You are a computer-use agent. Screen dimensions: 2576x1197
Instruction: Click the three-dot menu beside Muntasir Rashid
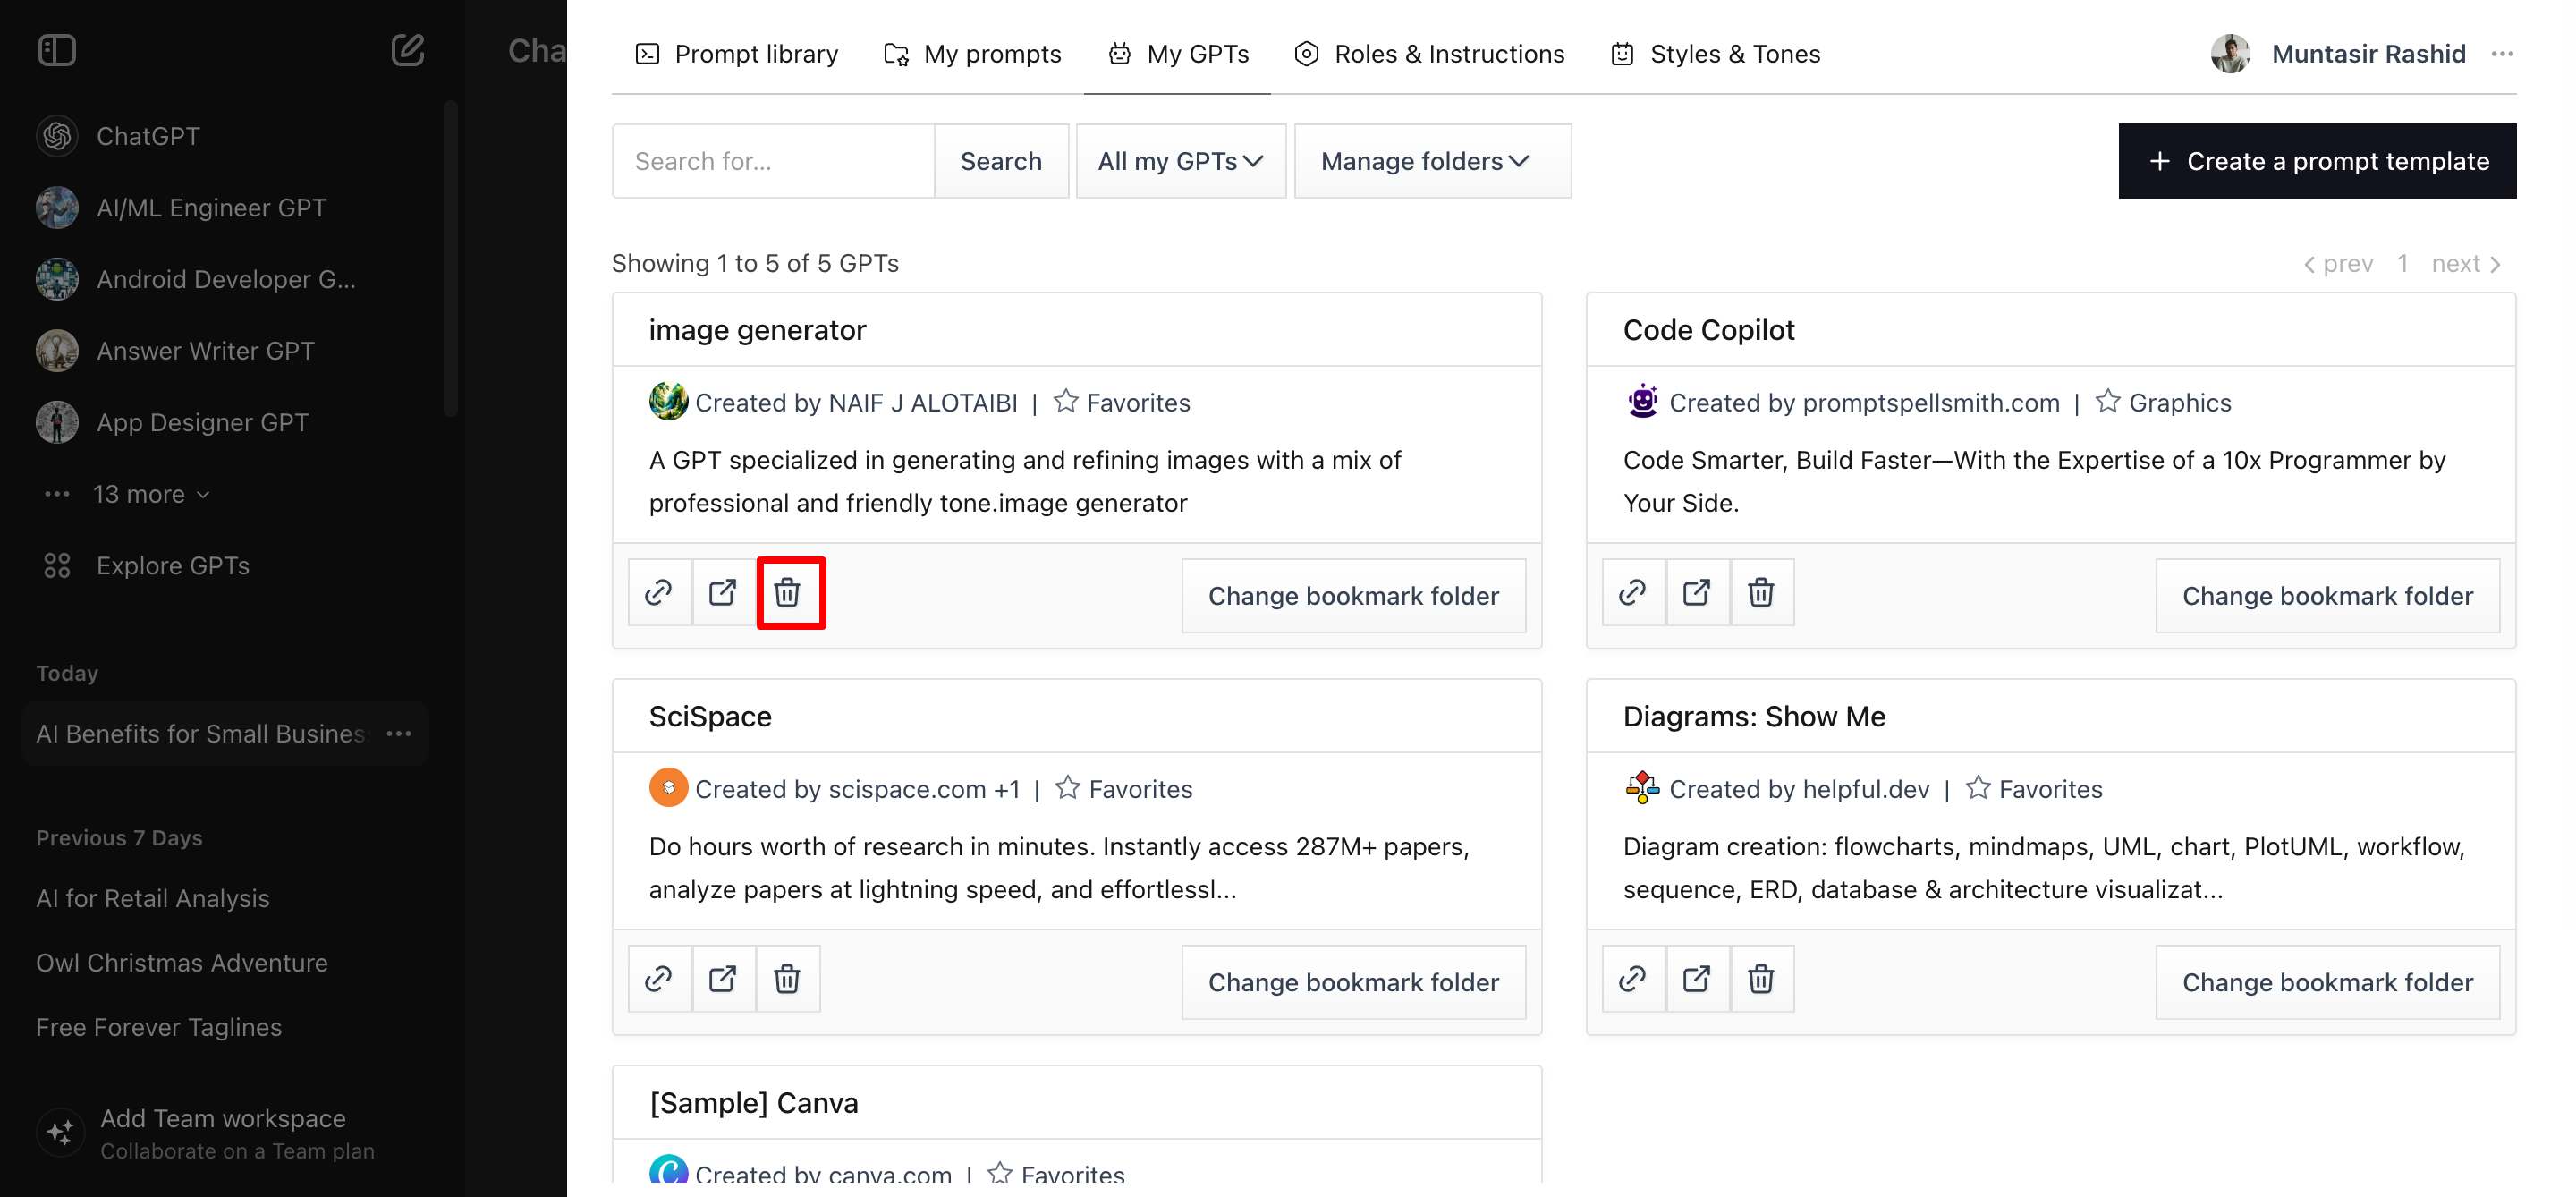coord(2502,54)
